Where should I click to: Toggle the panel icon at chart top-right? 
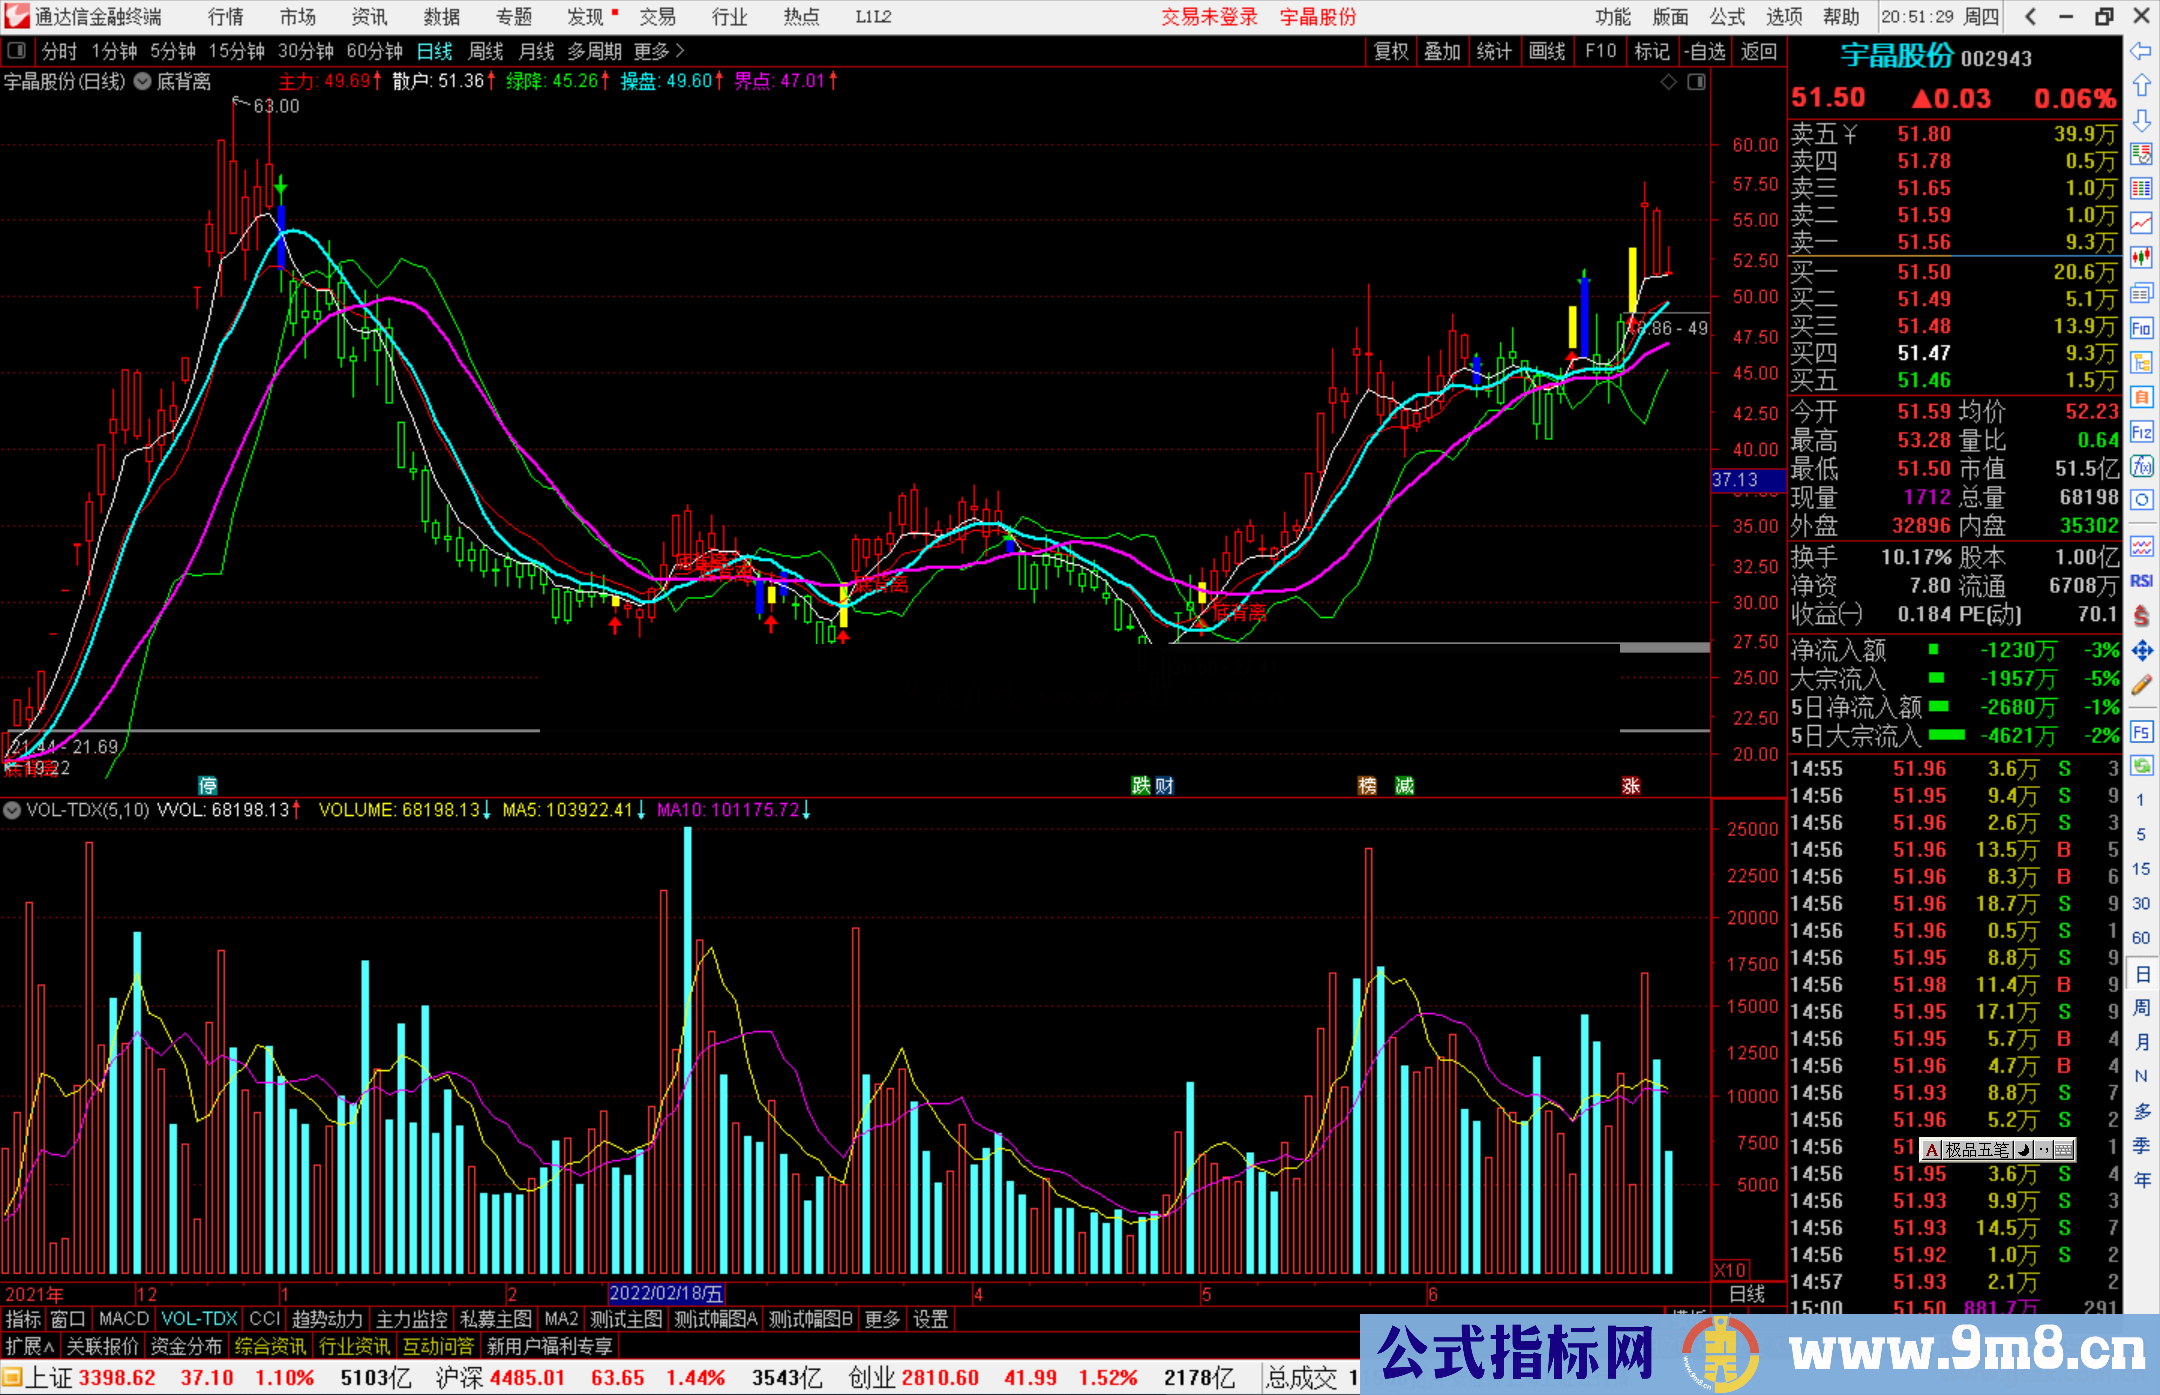point(1696,82)
